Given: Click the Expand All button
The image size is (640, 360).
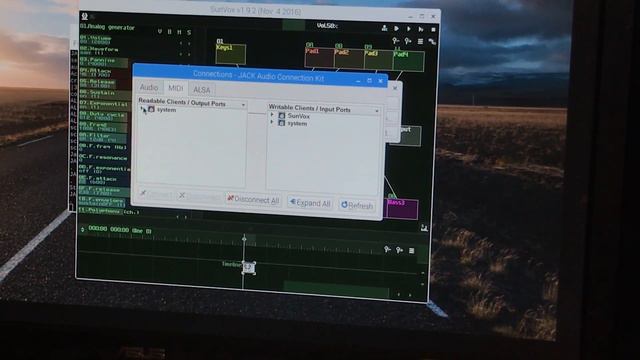Looking at the screenshot, I should click(x=310, y=202).
